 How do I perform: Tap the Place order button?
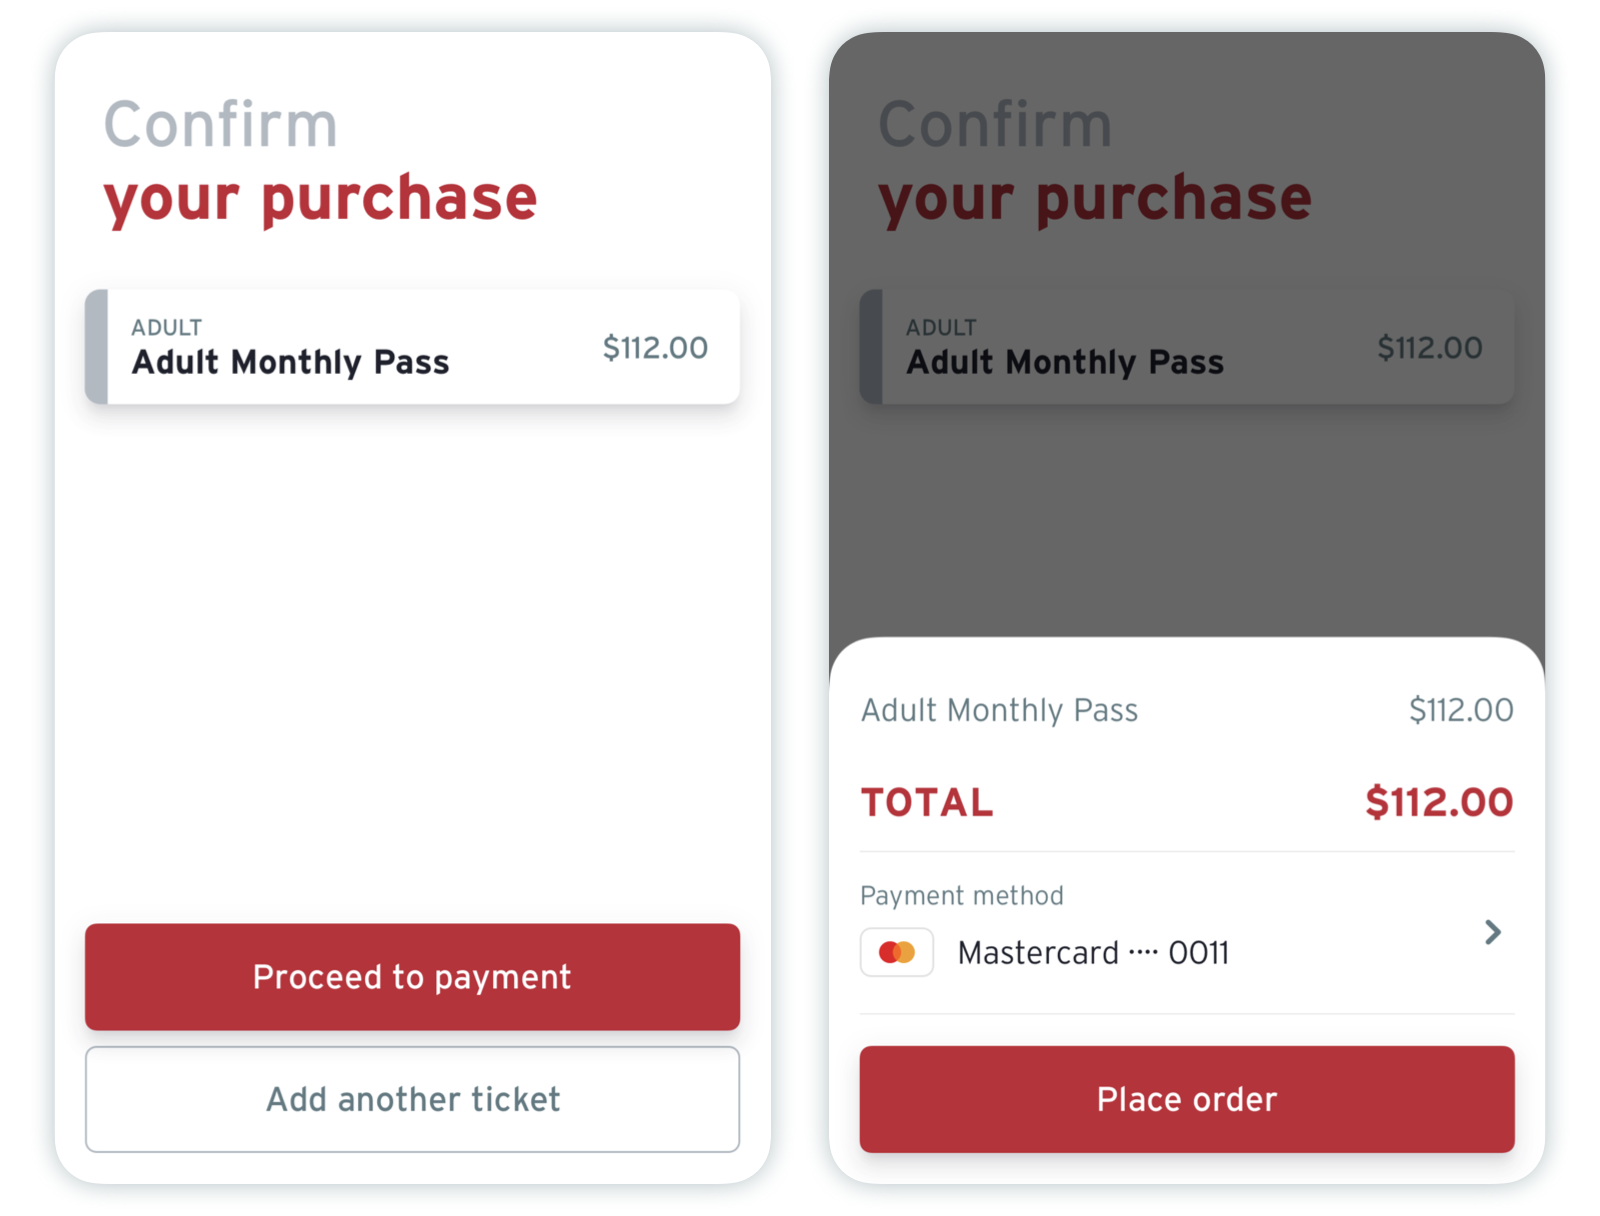pyautogui.click(x=1186, y=1099)
